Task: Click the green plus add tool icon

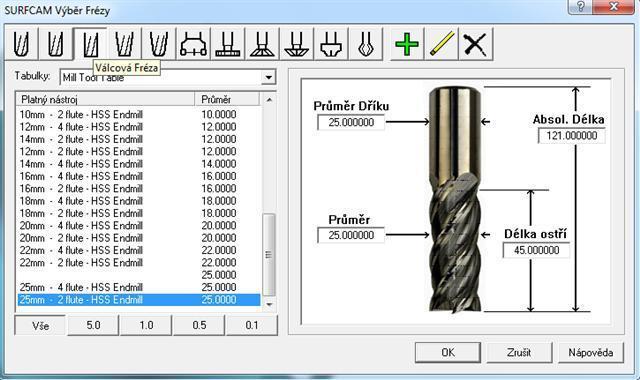Action: 407,44
